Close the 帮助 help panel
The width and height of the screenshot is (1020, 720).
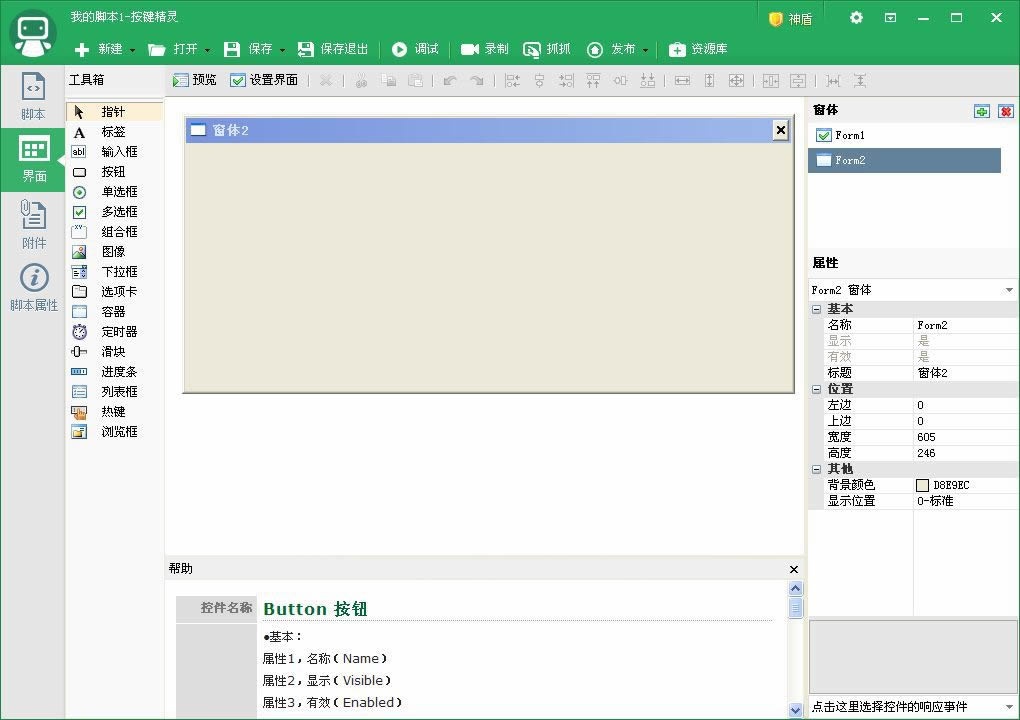(x=794, y=569)
